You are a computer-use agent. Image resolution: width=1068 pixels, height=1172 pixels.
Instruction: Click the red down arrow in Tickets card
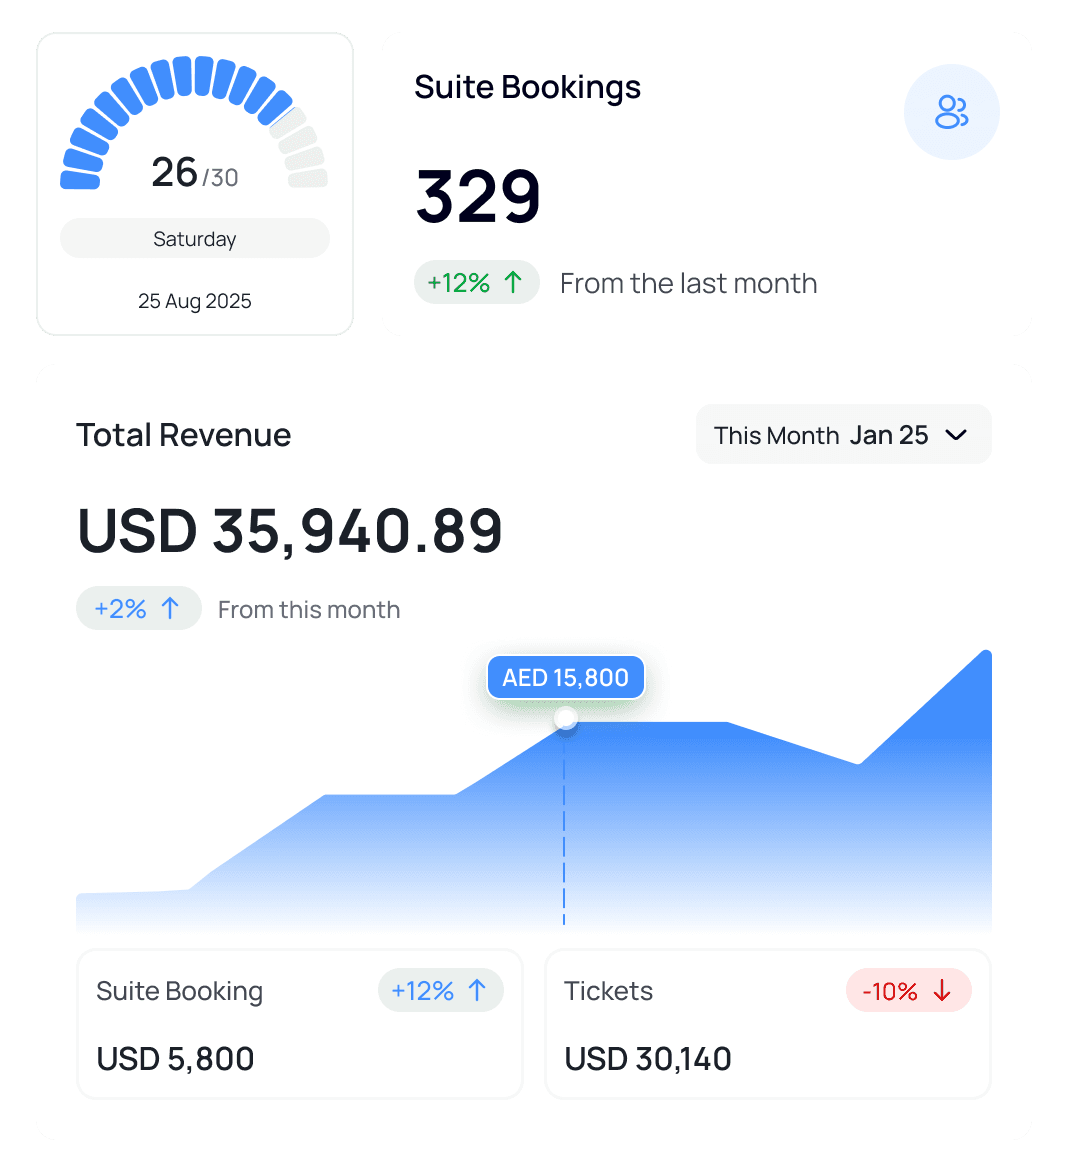(x=940, y=990)
